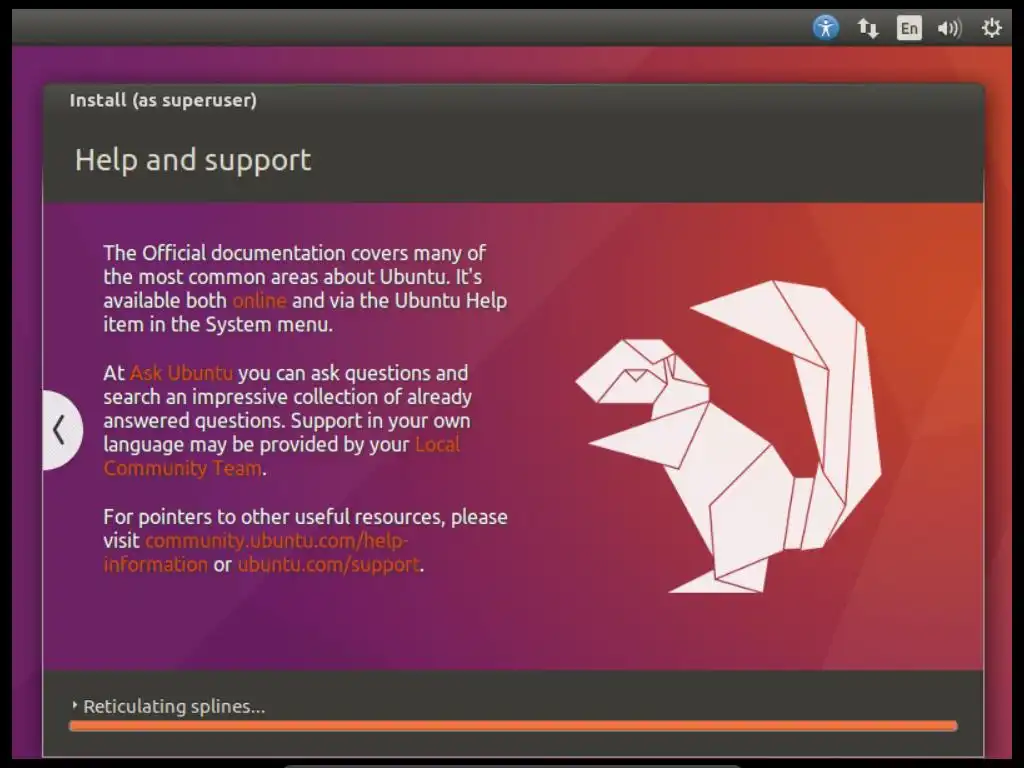
Task: Open the accessibility menu icon
Action: tap(825, 28)
